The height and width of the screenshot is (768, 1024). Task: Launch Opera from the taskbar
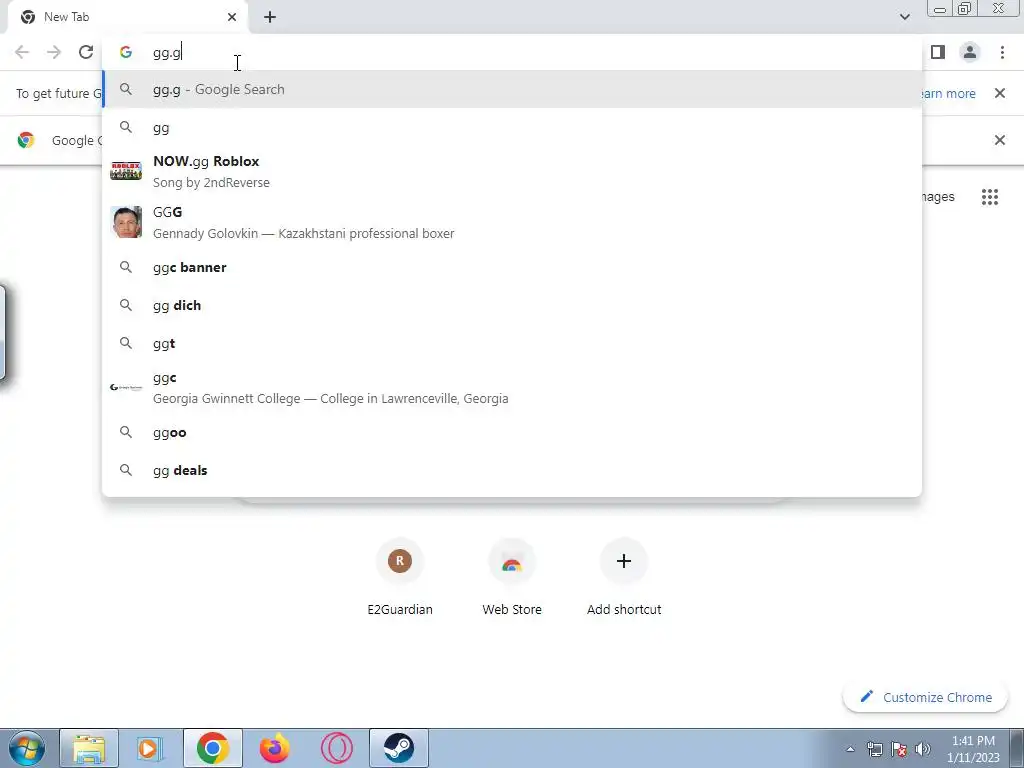tap(336, 748)
